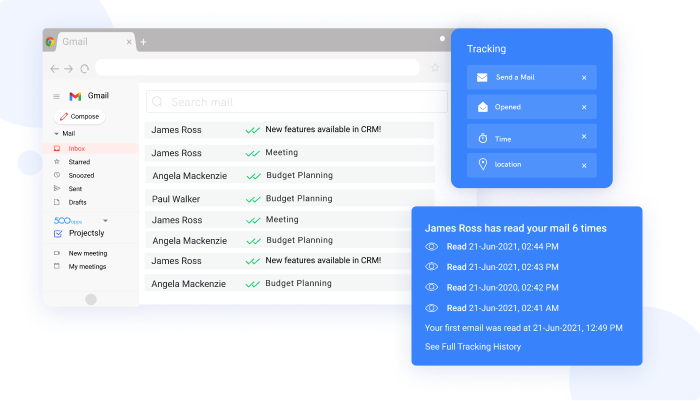Click the Snoozed clock icon

tap(57, 175)
